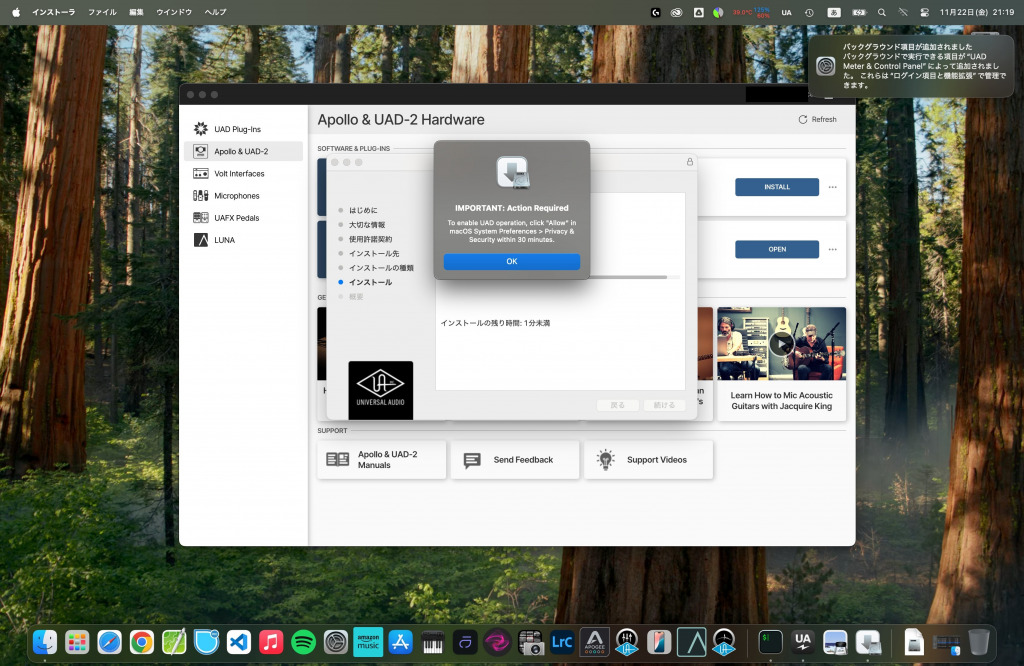Click the UA menu bar icon
Viewport: 1024px width, 666px height.
786,12
